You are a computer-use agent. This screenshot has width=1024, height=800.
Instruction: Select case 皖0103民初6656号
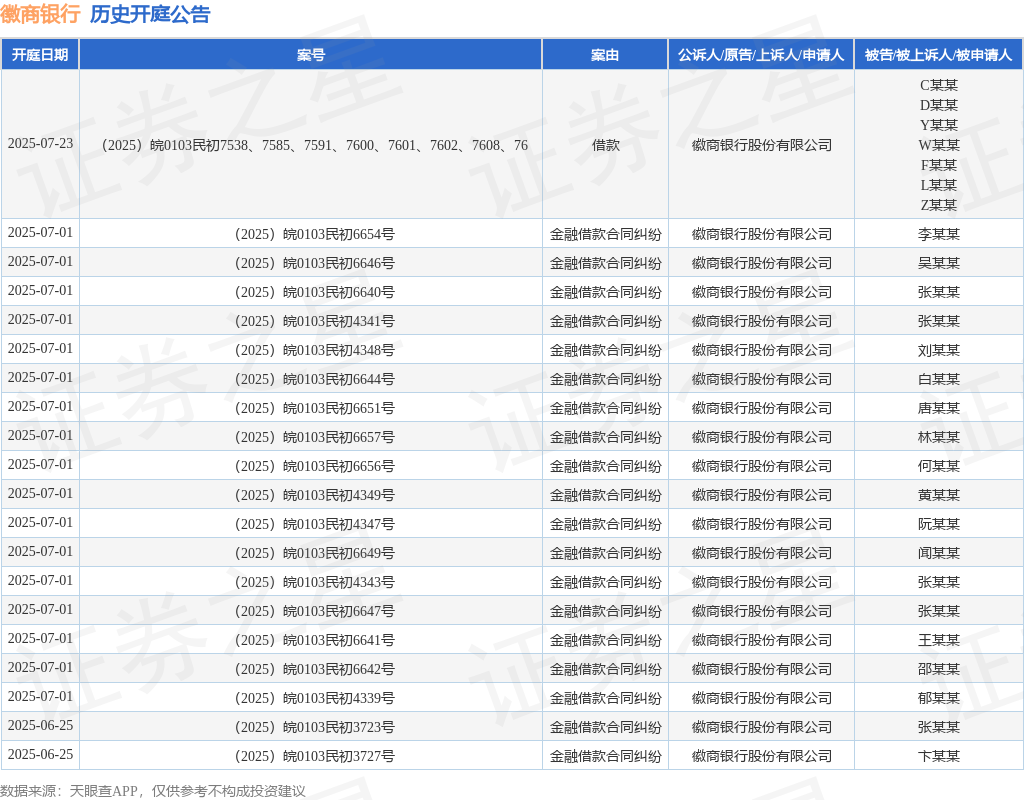314,466
